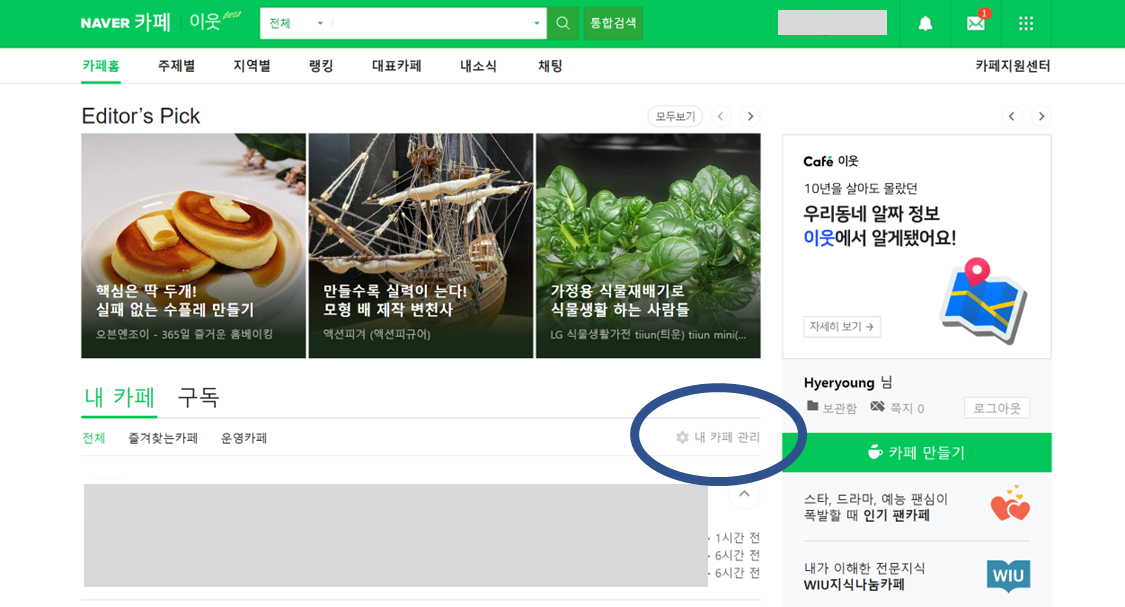The height and width of the screenshot is (607, 1125).
Task: Go to previous Editor's Pick slide
Action: pos(721,116)
